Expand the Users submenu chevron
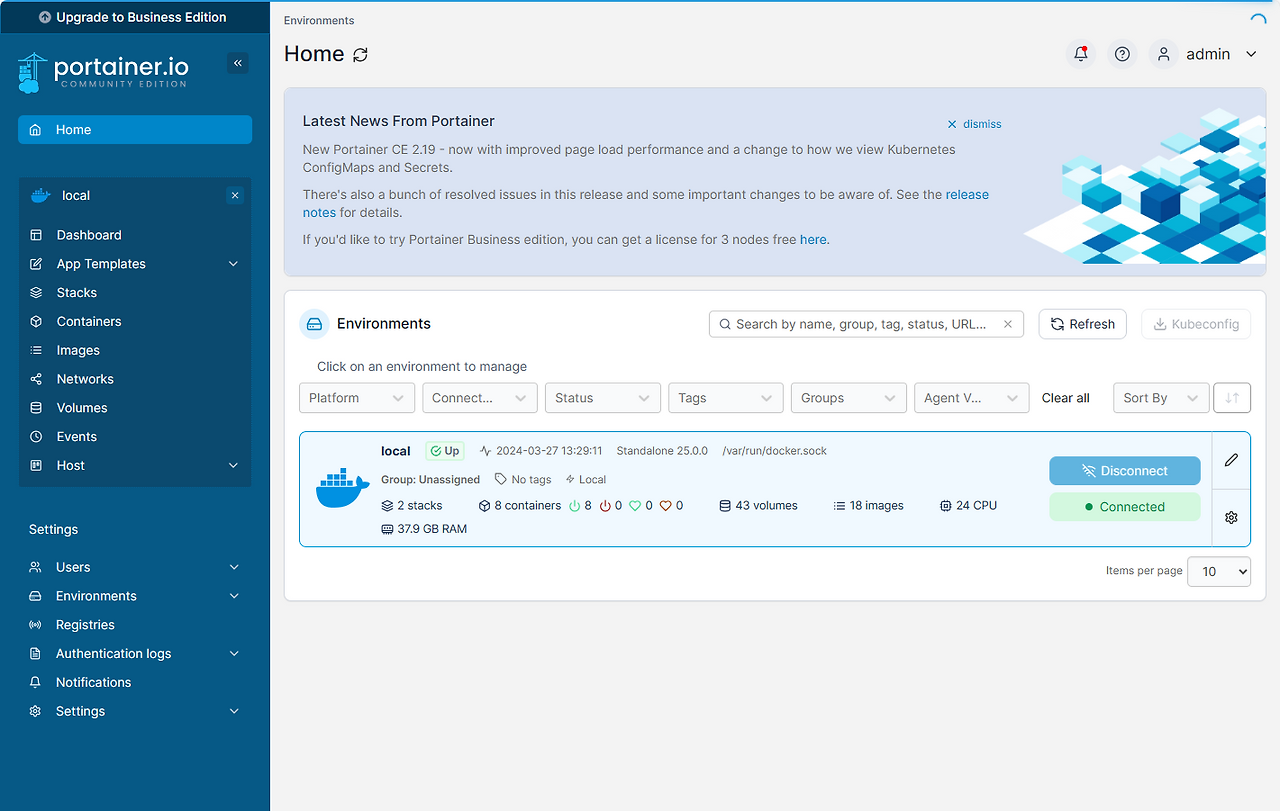Viewport: 1280px width, 811px height. 234,567
